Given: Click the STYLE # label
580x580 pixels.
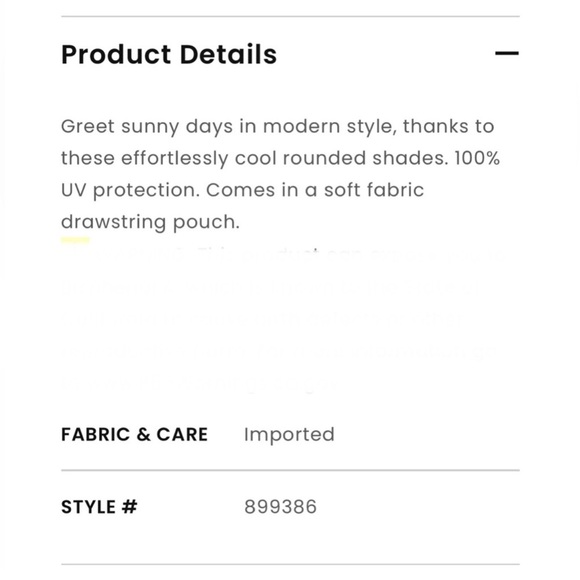Looking at the screenshot, I should tap(99, 507).
